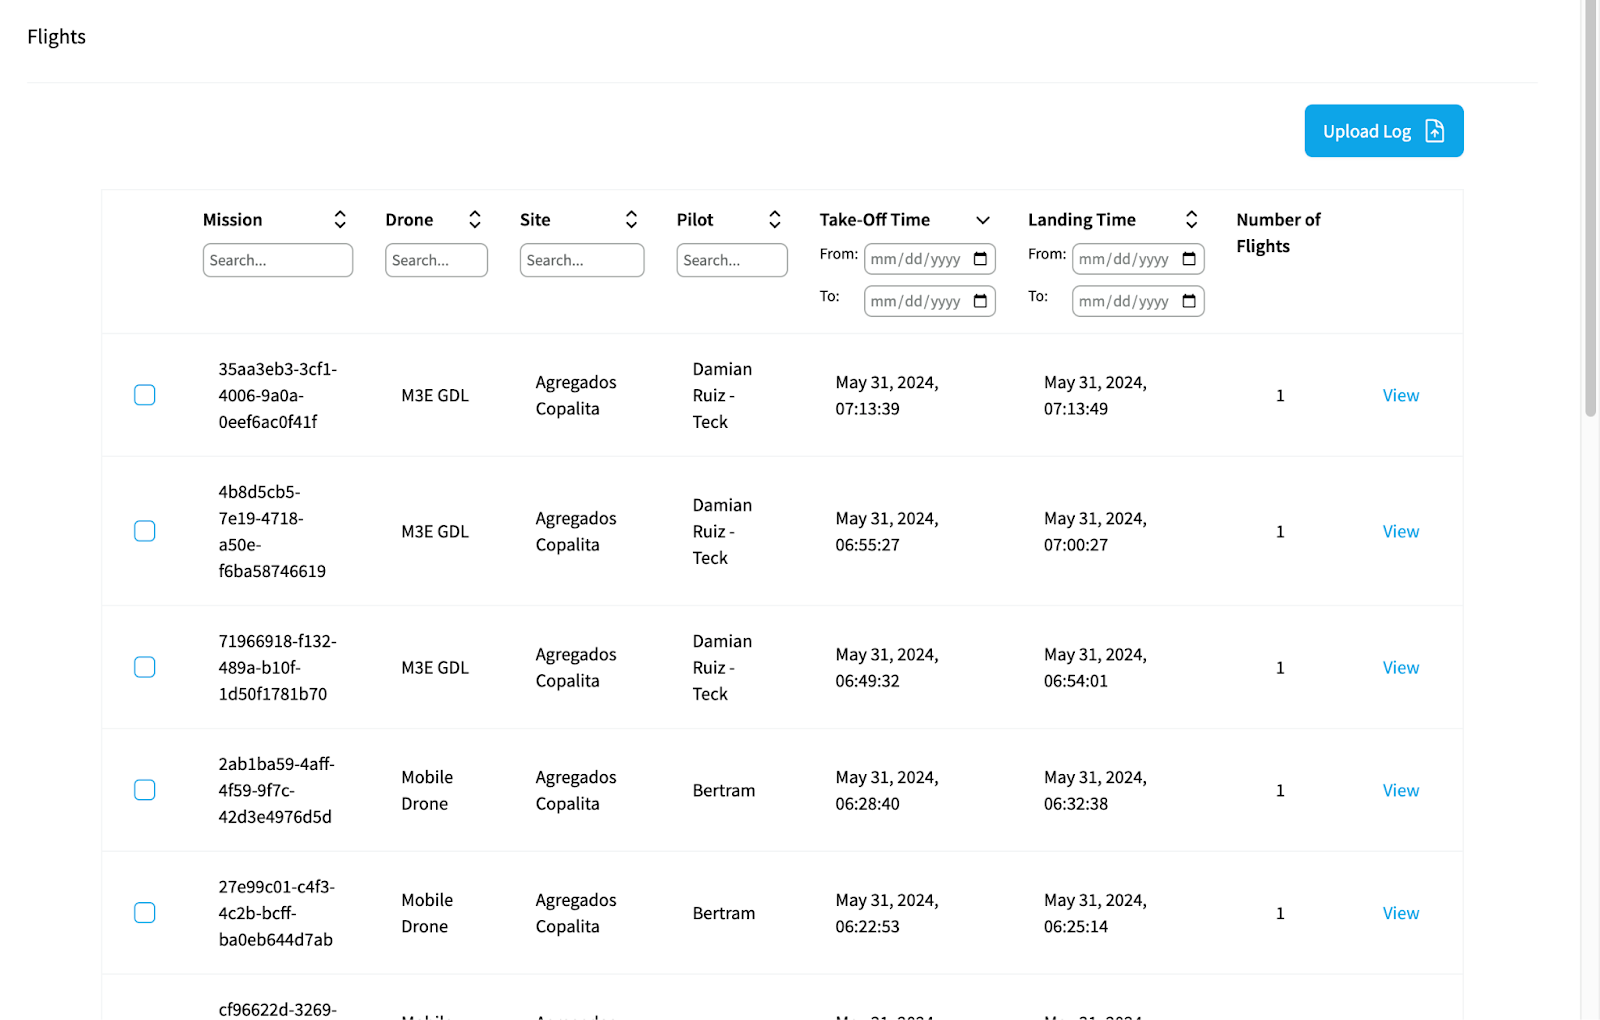Check the box for mission 27e99c01-c4f3
1600x1020 pixels.
click(x=145, y=913)
